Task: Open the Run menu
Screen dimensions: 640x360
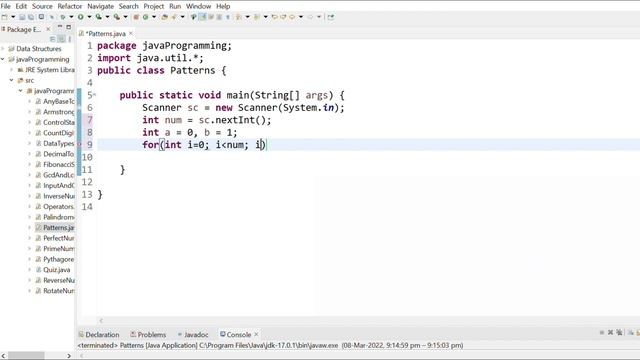Action: tap(175, 6)
